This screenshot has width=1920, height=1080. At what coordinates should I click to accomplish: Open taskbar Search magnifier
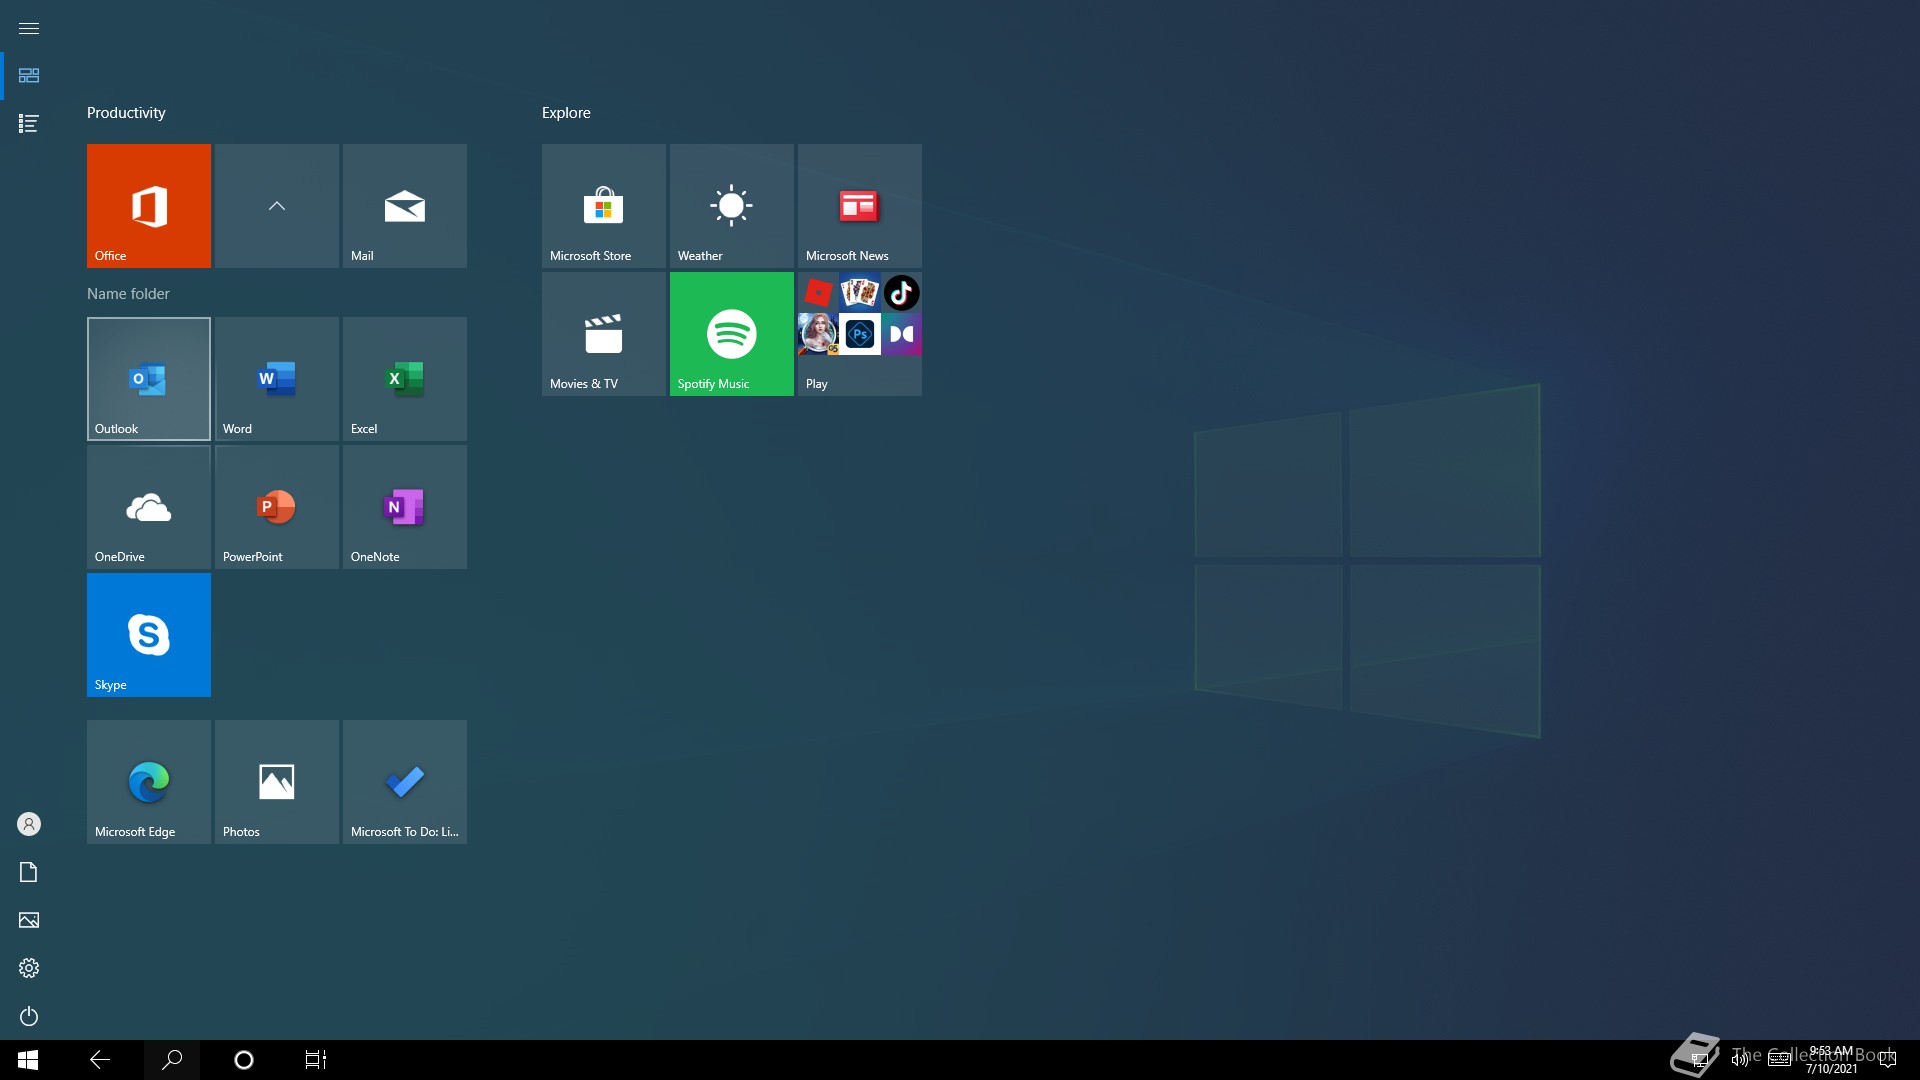172,1060
